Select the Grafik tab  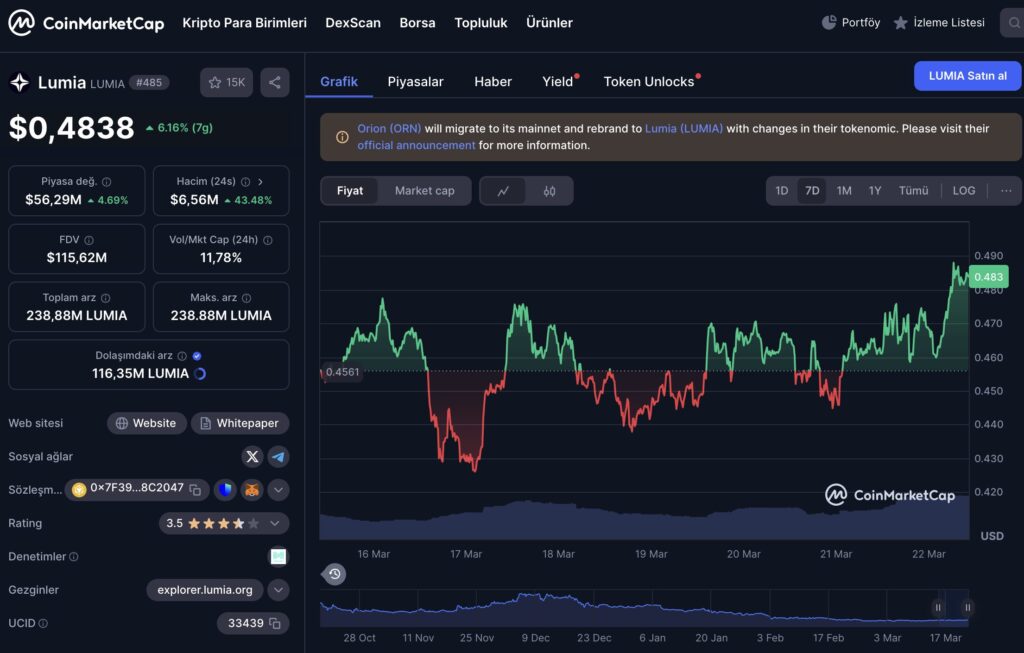pyautogui.click(x=339, y=82)
